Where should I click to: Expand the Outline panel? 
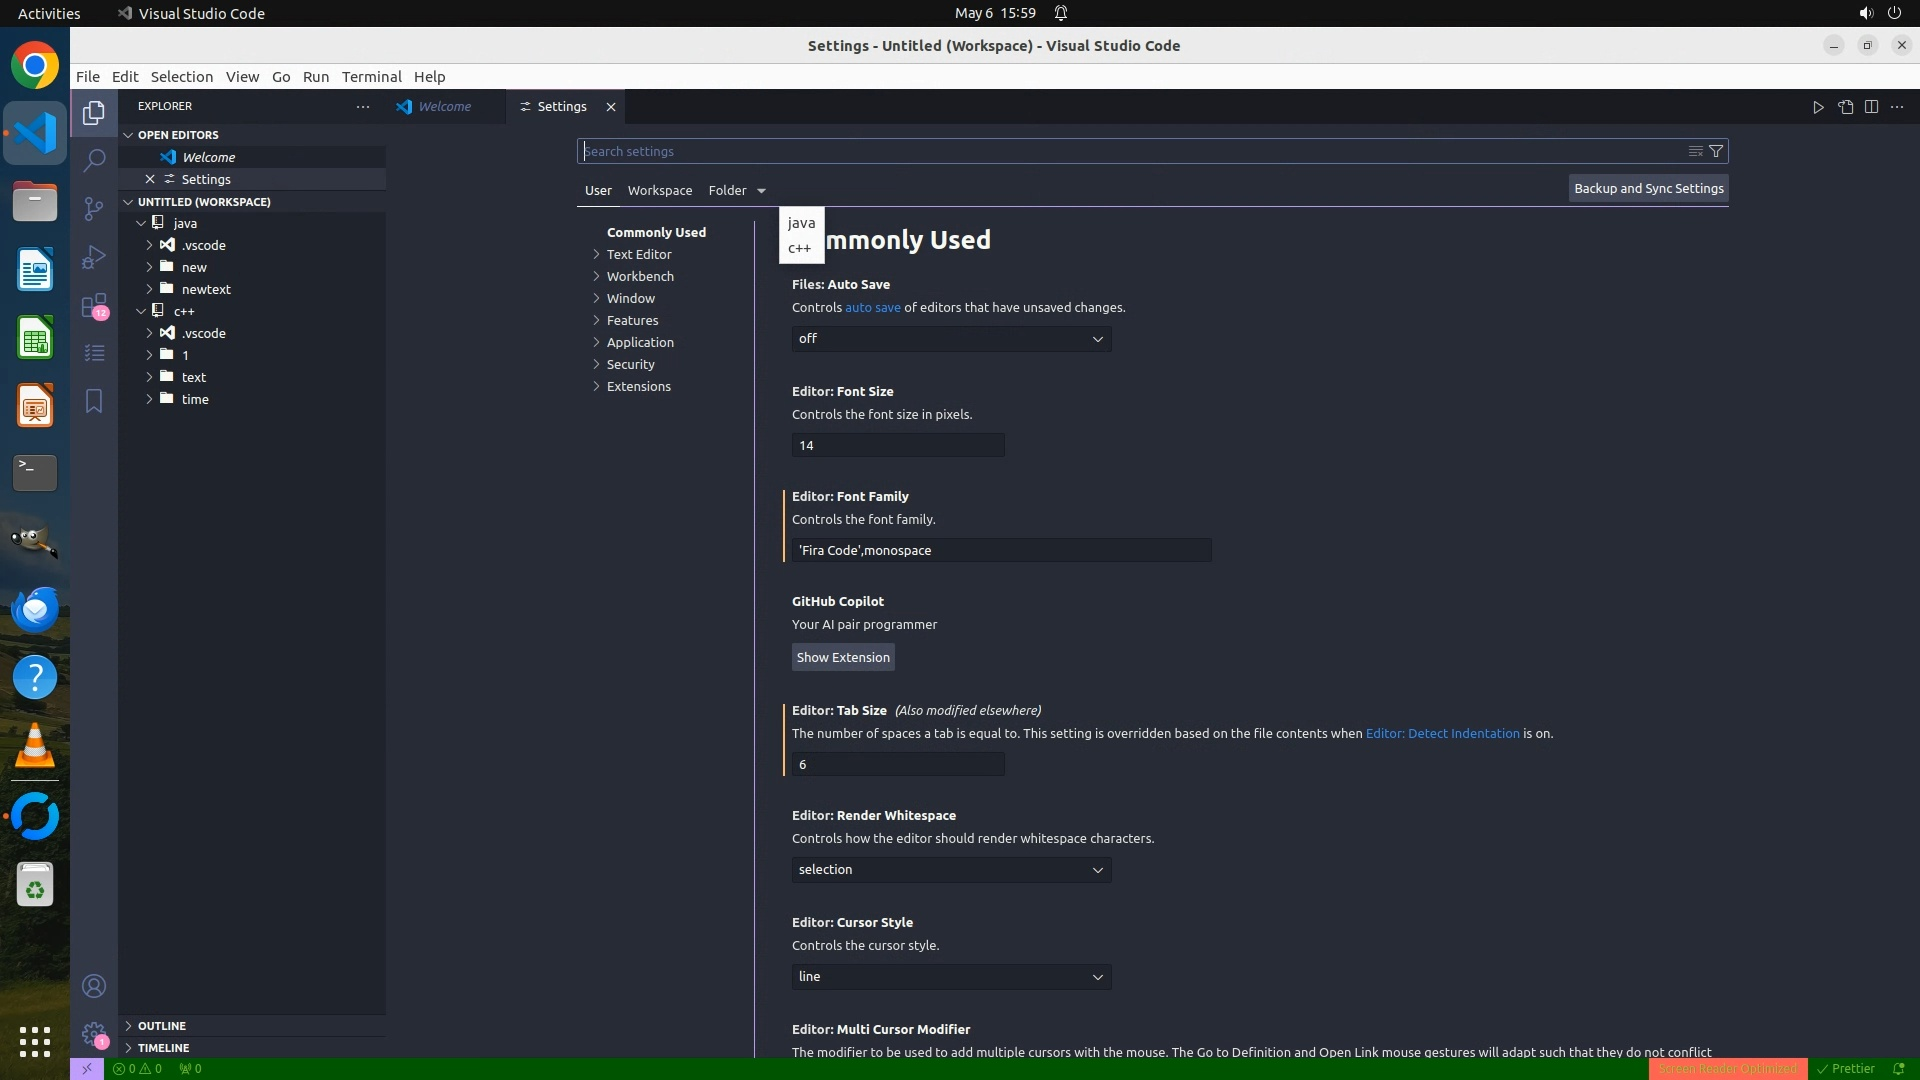(x=162, y=1026)
